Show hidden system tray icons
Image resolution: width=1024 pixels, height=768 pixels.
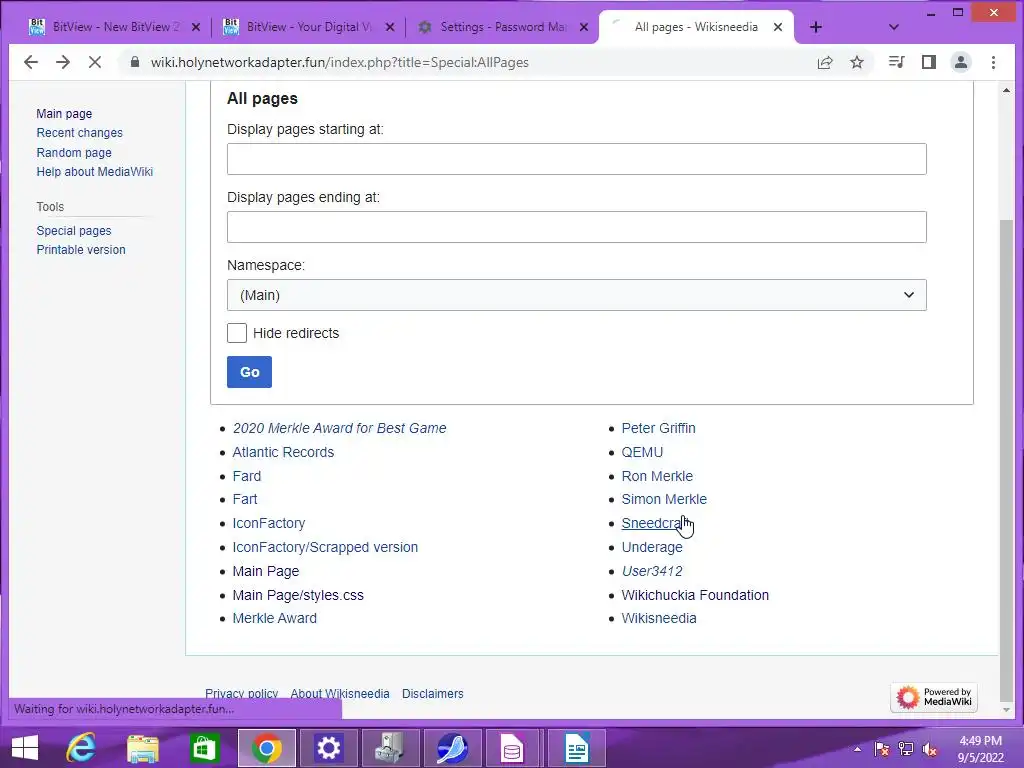[857, 749]
